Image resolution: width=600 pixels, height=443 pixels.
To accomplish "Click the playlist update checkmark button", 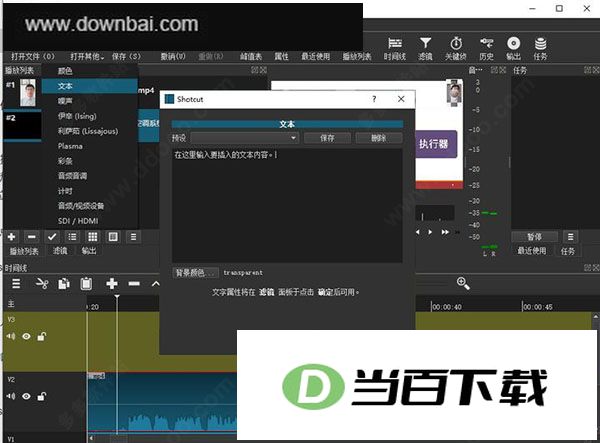I will [52, 237].
